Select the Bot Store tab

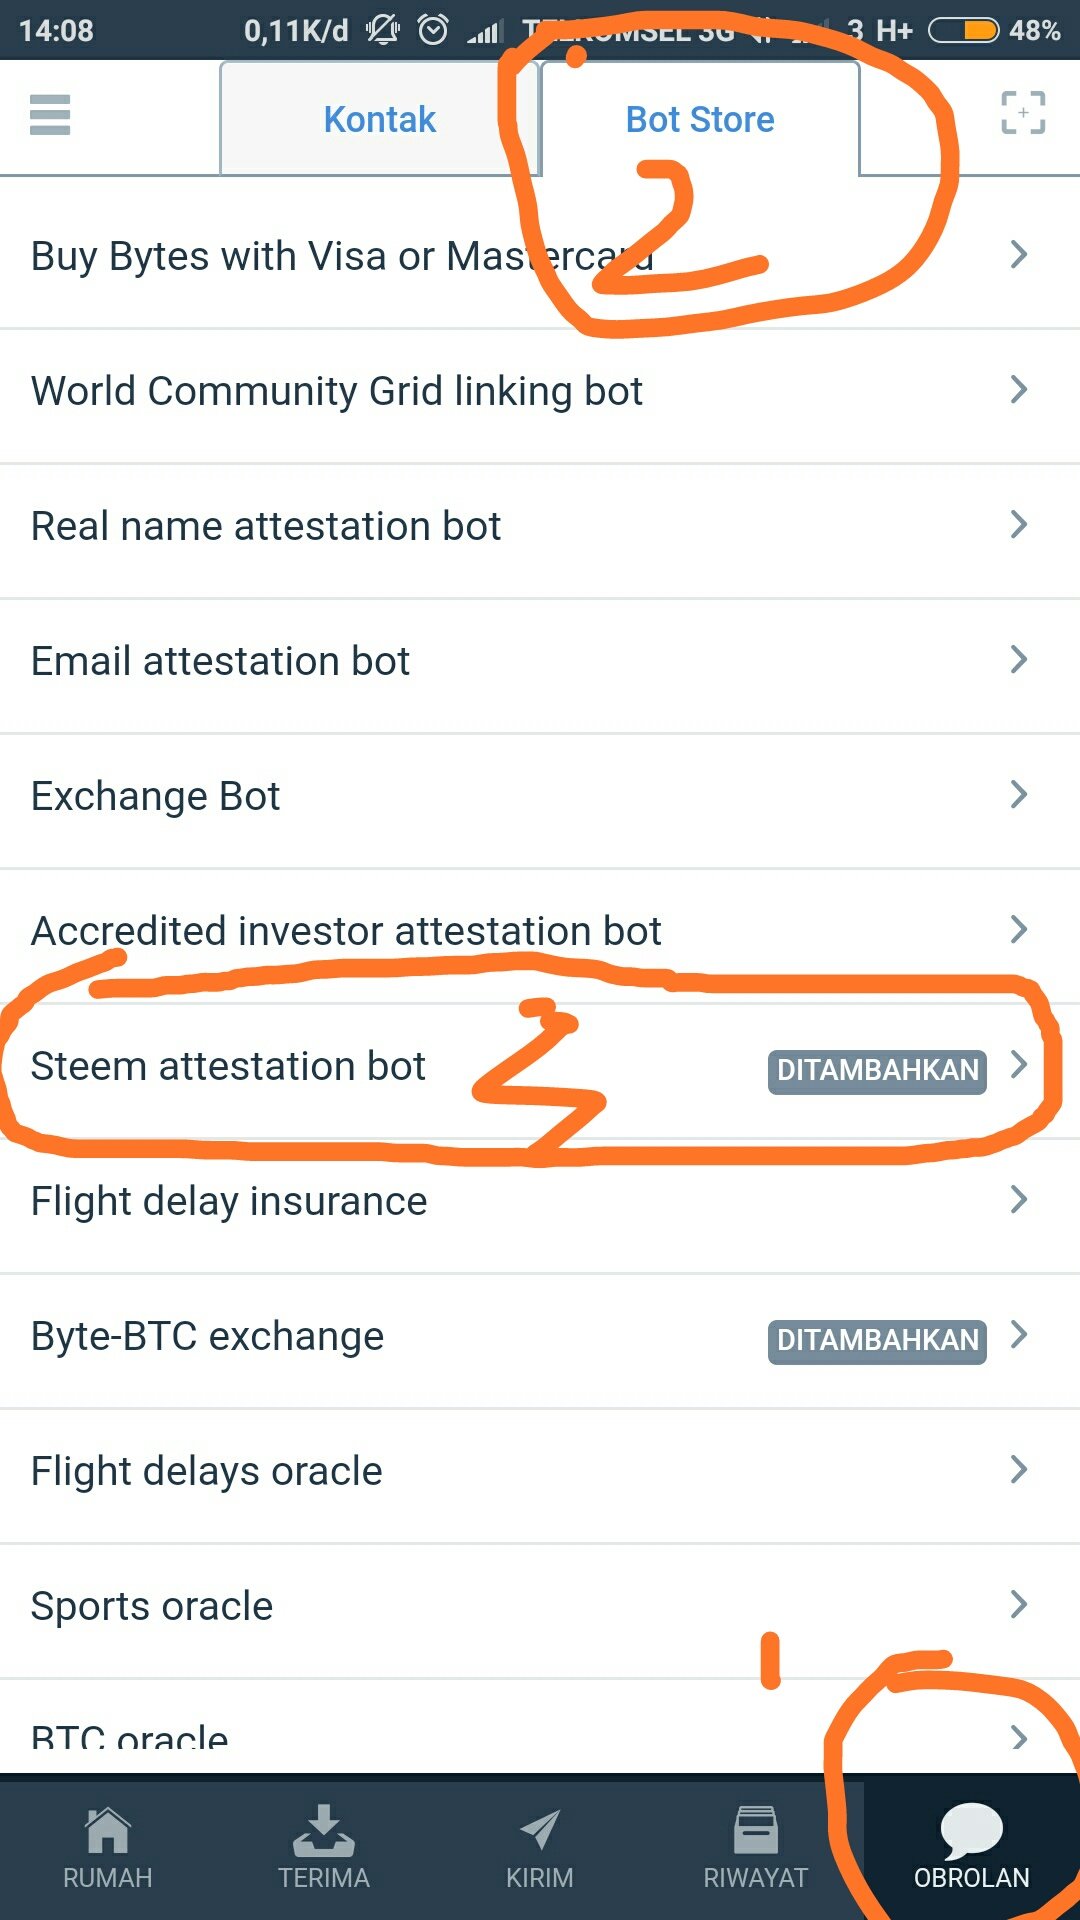(700, 119)
